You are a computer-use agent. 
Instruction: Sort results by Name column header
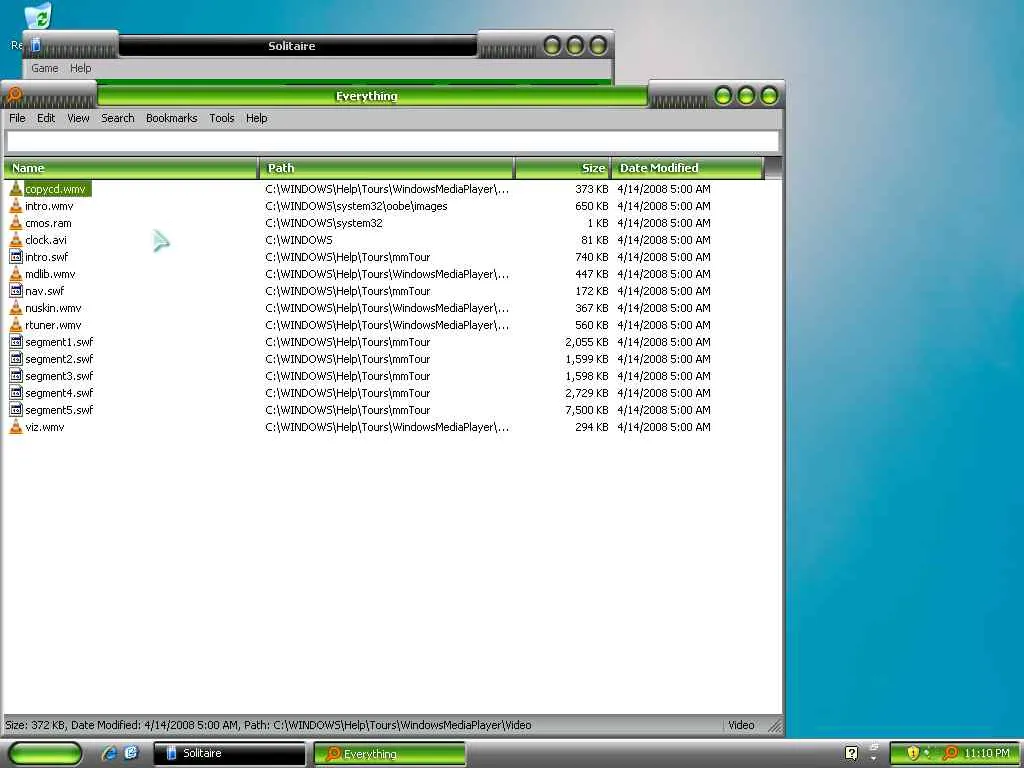(x=131, y=168)
